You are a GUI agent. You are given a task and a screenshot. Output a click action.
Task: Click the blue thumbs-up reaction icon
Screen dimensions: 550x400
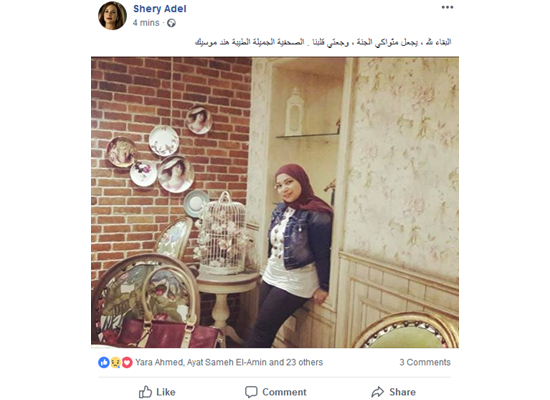click(x=103, y=362)
